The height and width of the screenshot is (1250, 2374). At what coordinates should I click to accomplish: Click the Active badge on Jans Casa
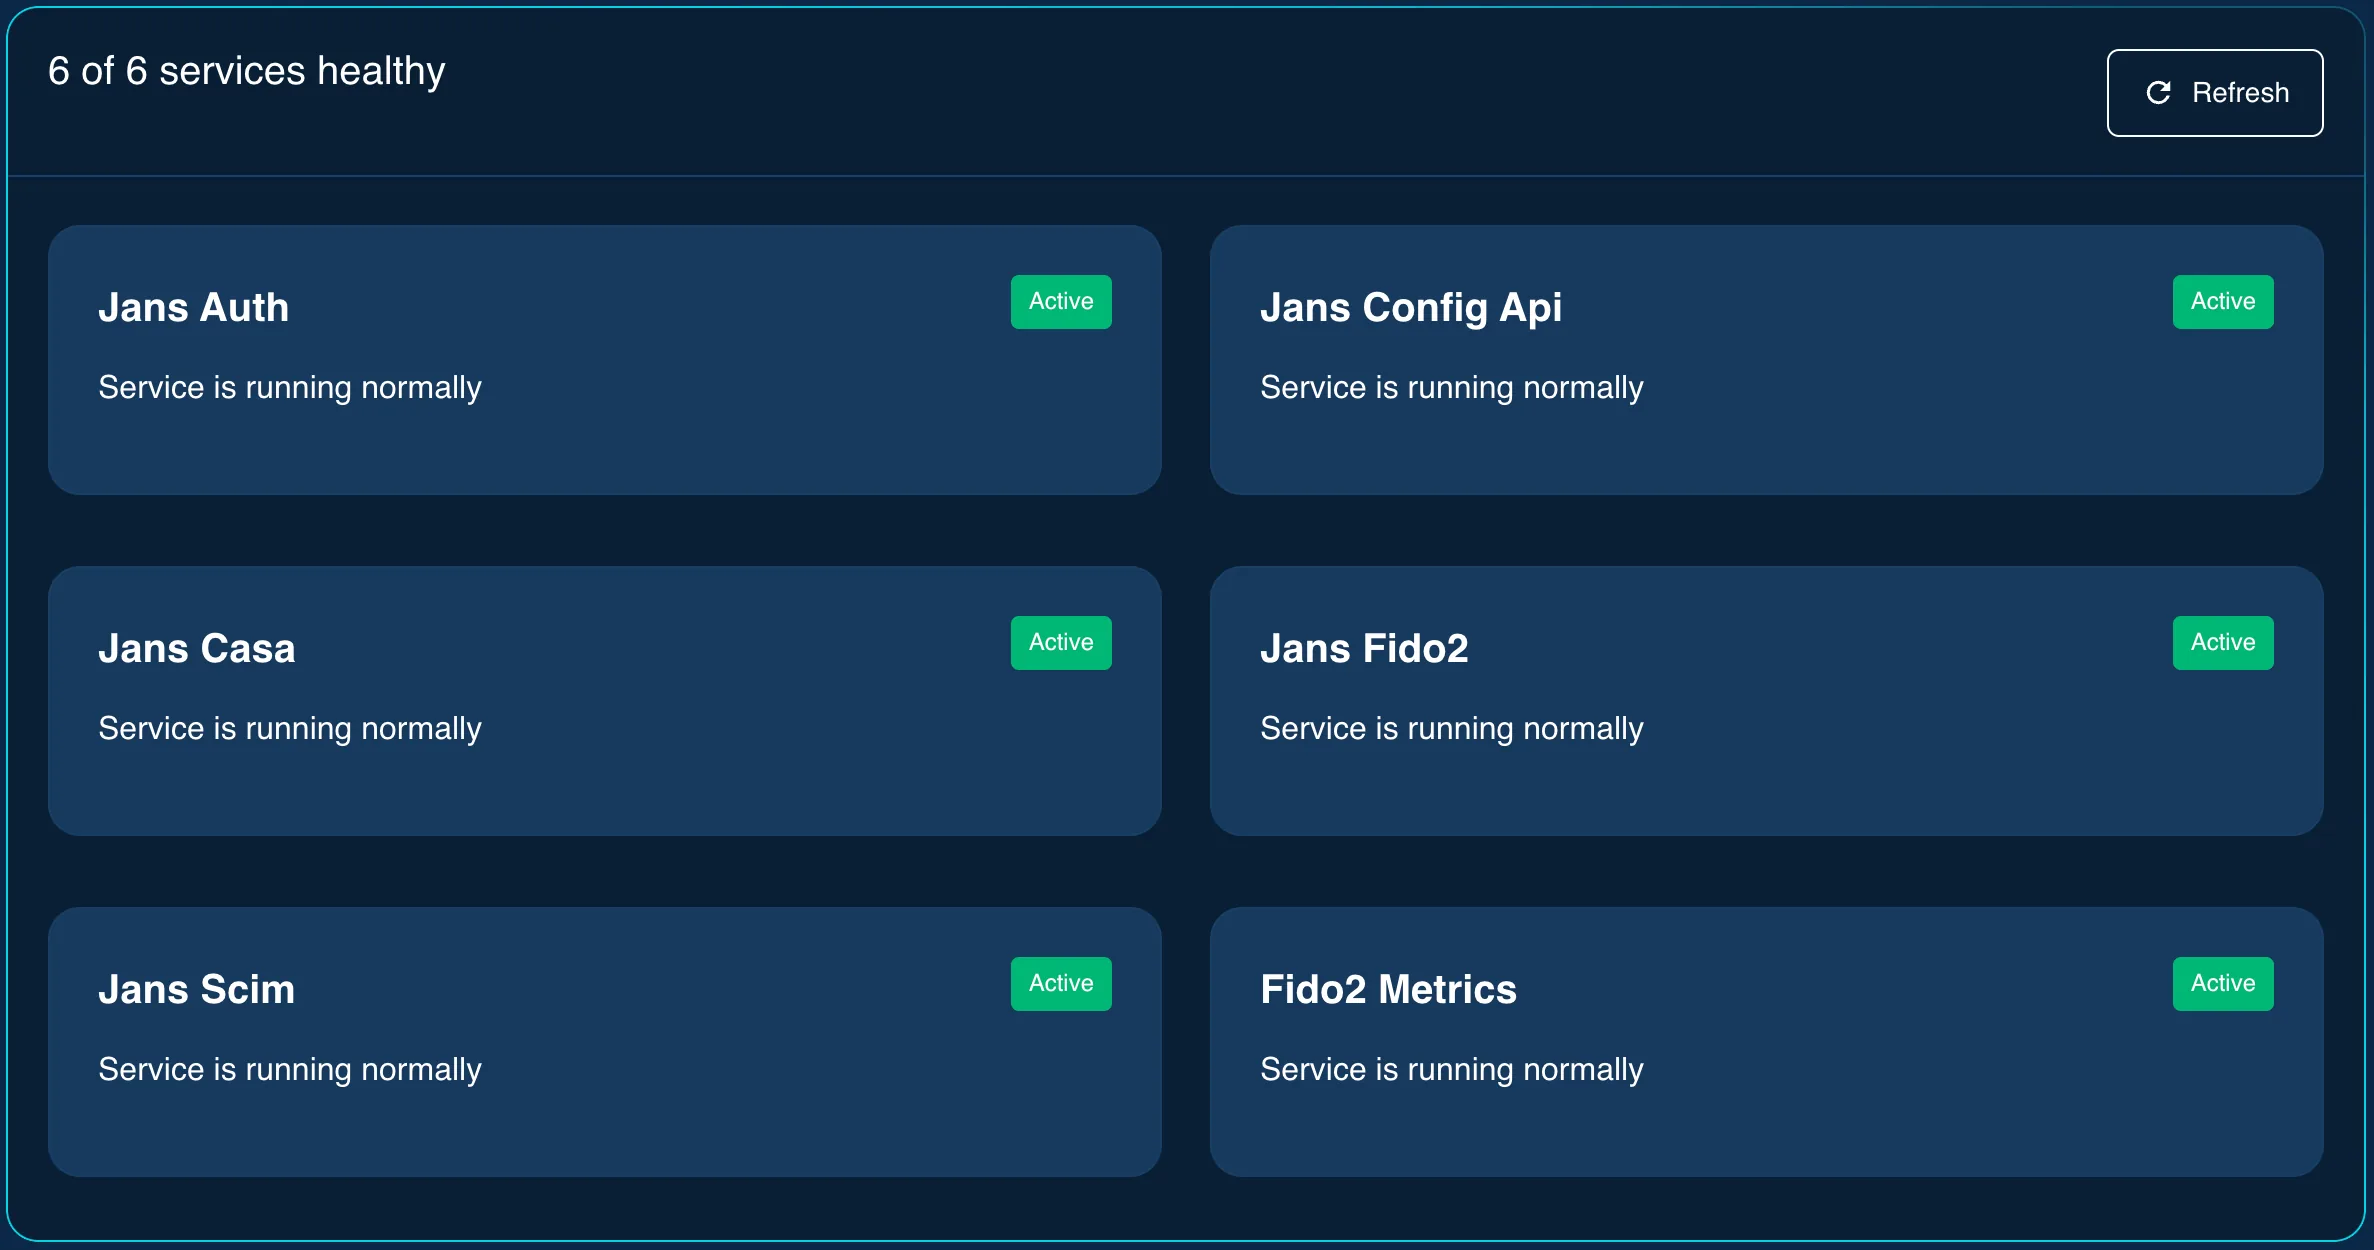coord(1060,642)
